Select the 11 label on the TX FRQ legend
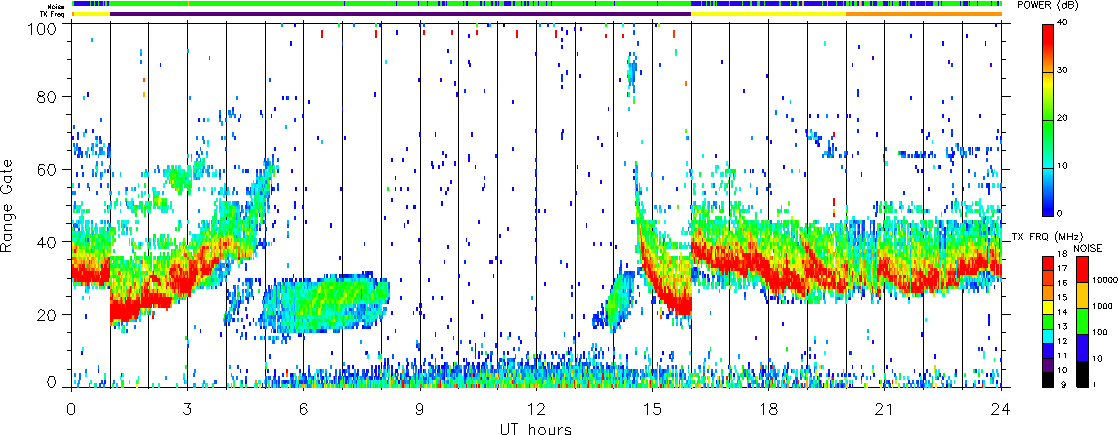 [x=1062, y=355]
